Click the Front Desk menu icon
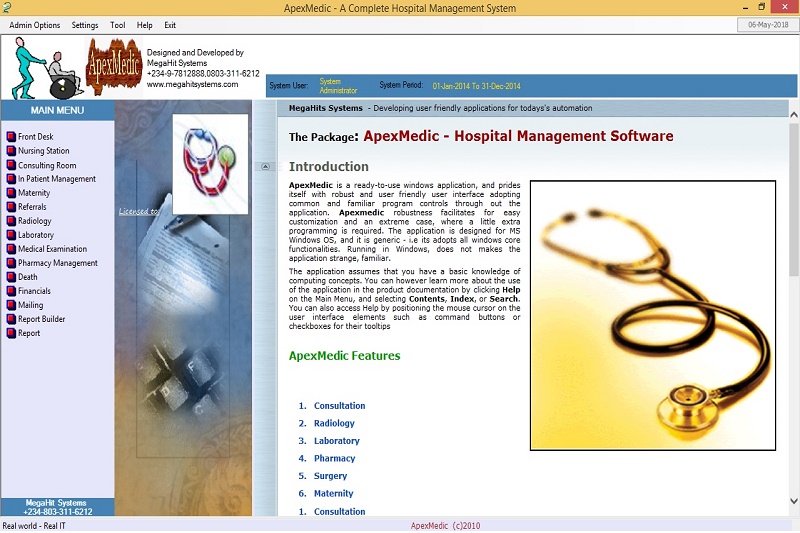Screen dimensions: 800x533 [11, 137]
